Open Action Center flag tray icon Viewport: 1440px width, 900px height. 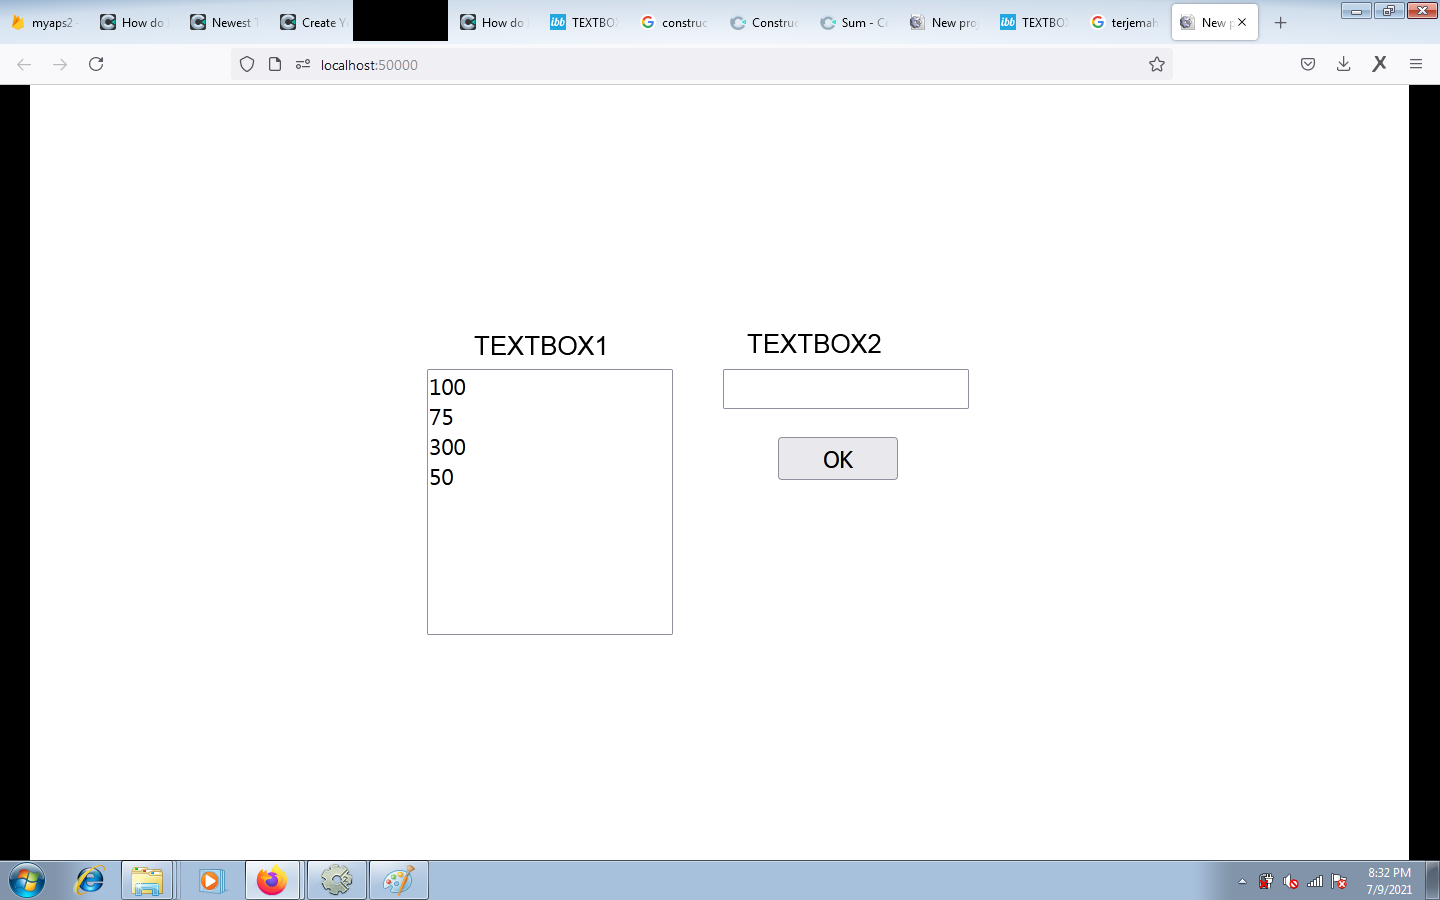[x=1339, y=882]
